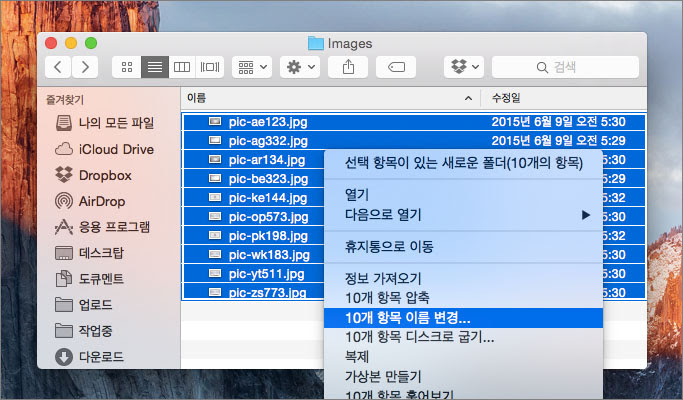Image resolution: width=683 pixels, height=400 pixels.
Task: Switch to Cover Flow view
Action: (210, 67)
